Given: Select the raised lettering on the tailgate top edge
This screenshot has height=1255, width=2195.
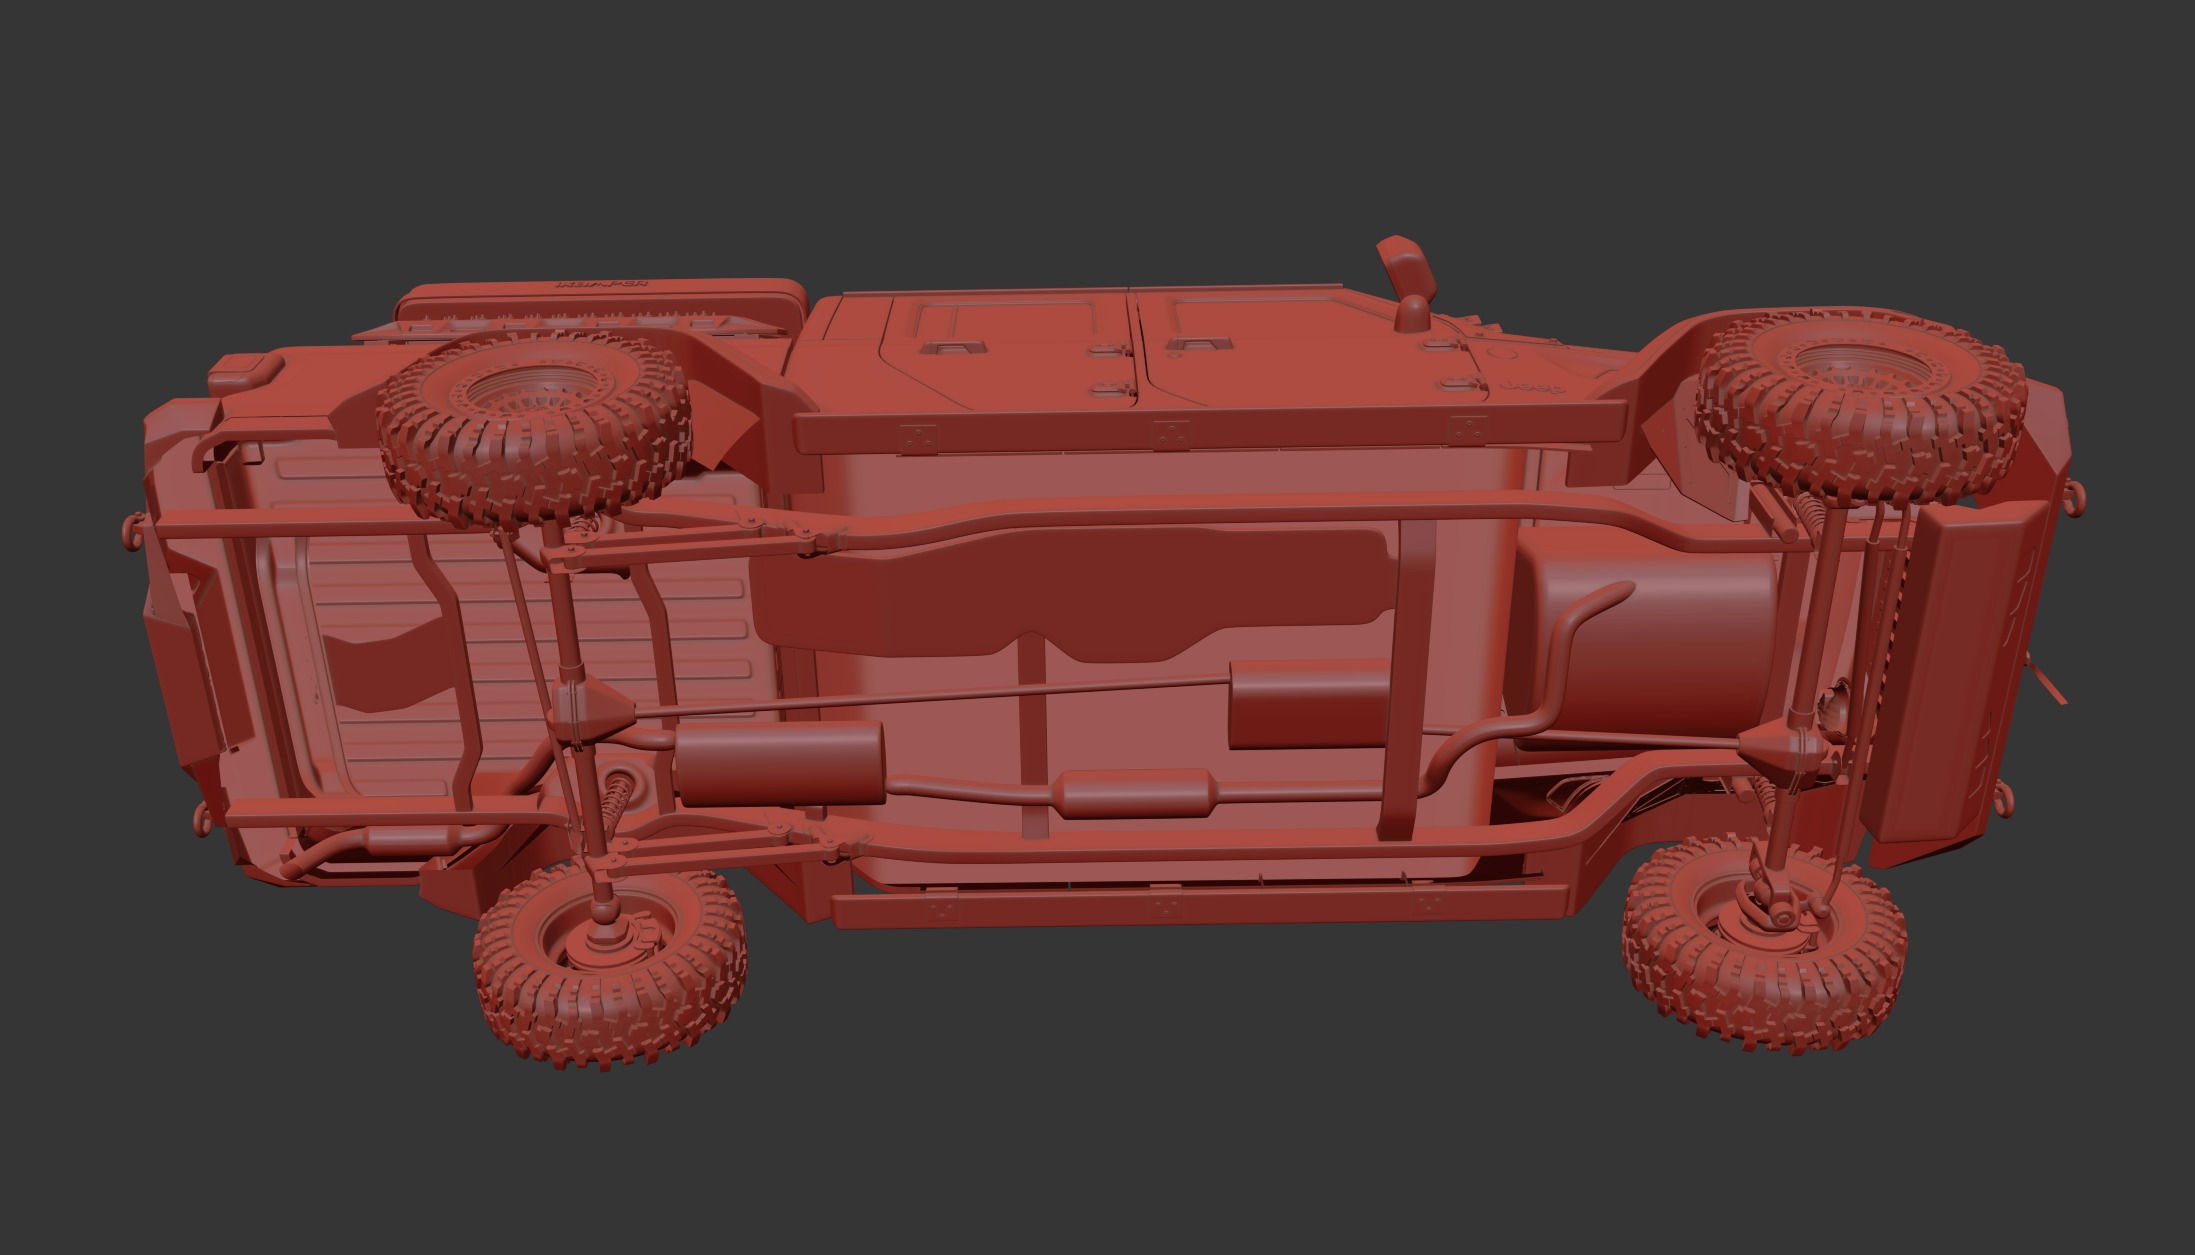Looking at the screenshot, I should [x=602, y=286].
